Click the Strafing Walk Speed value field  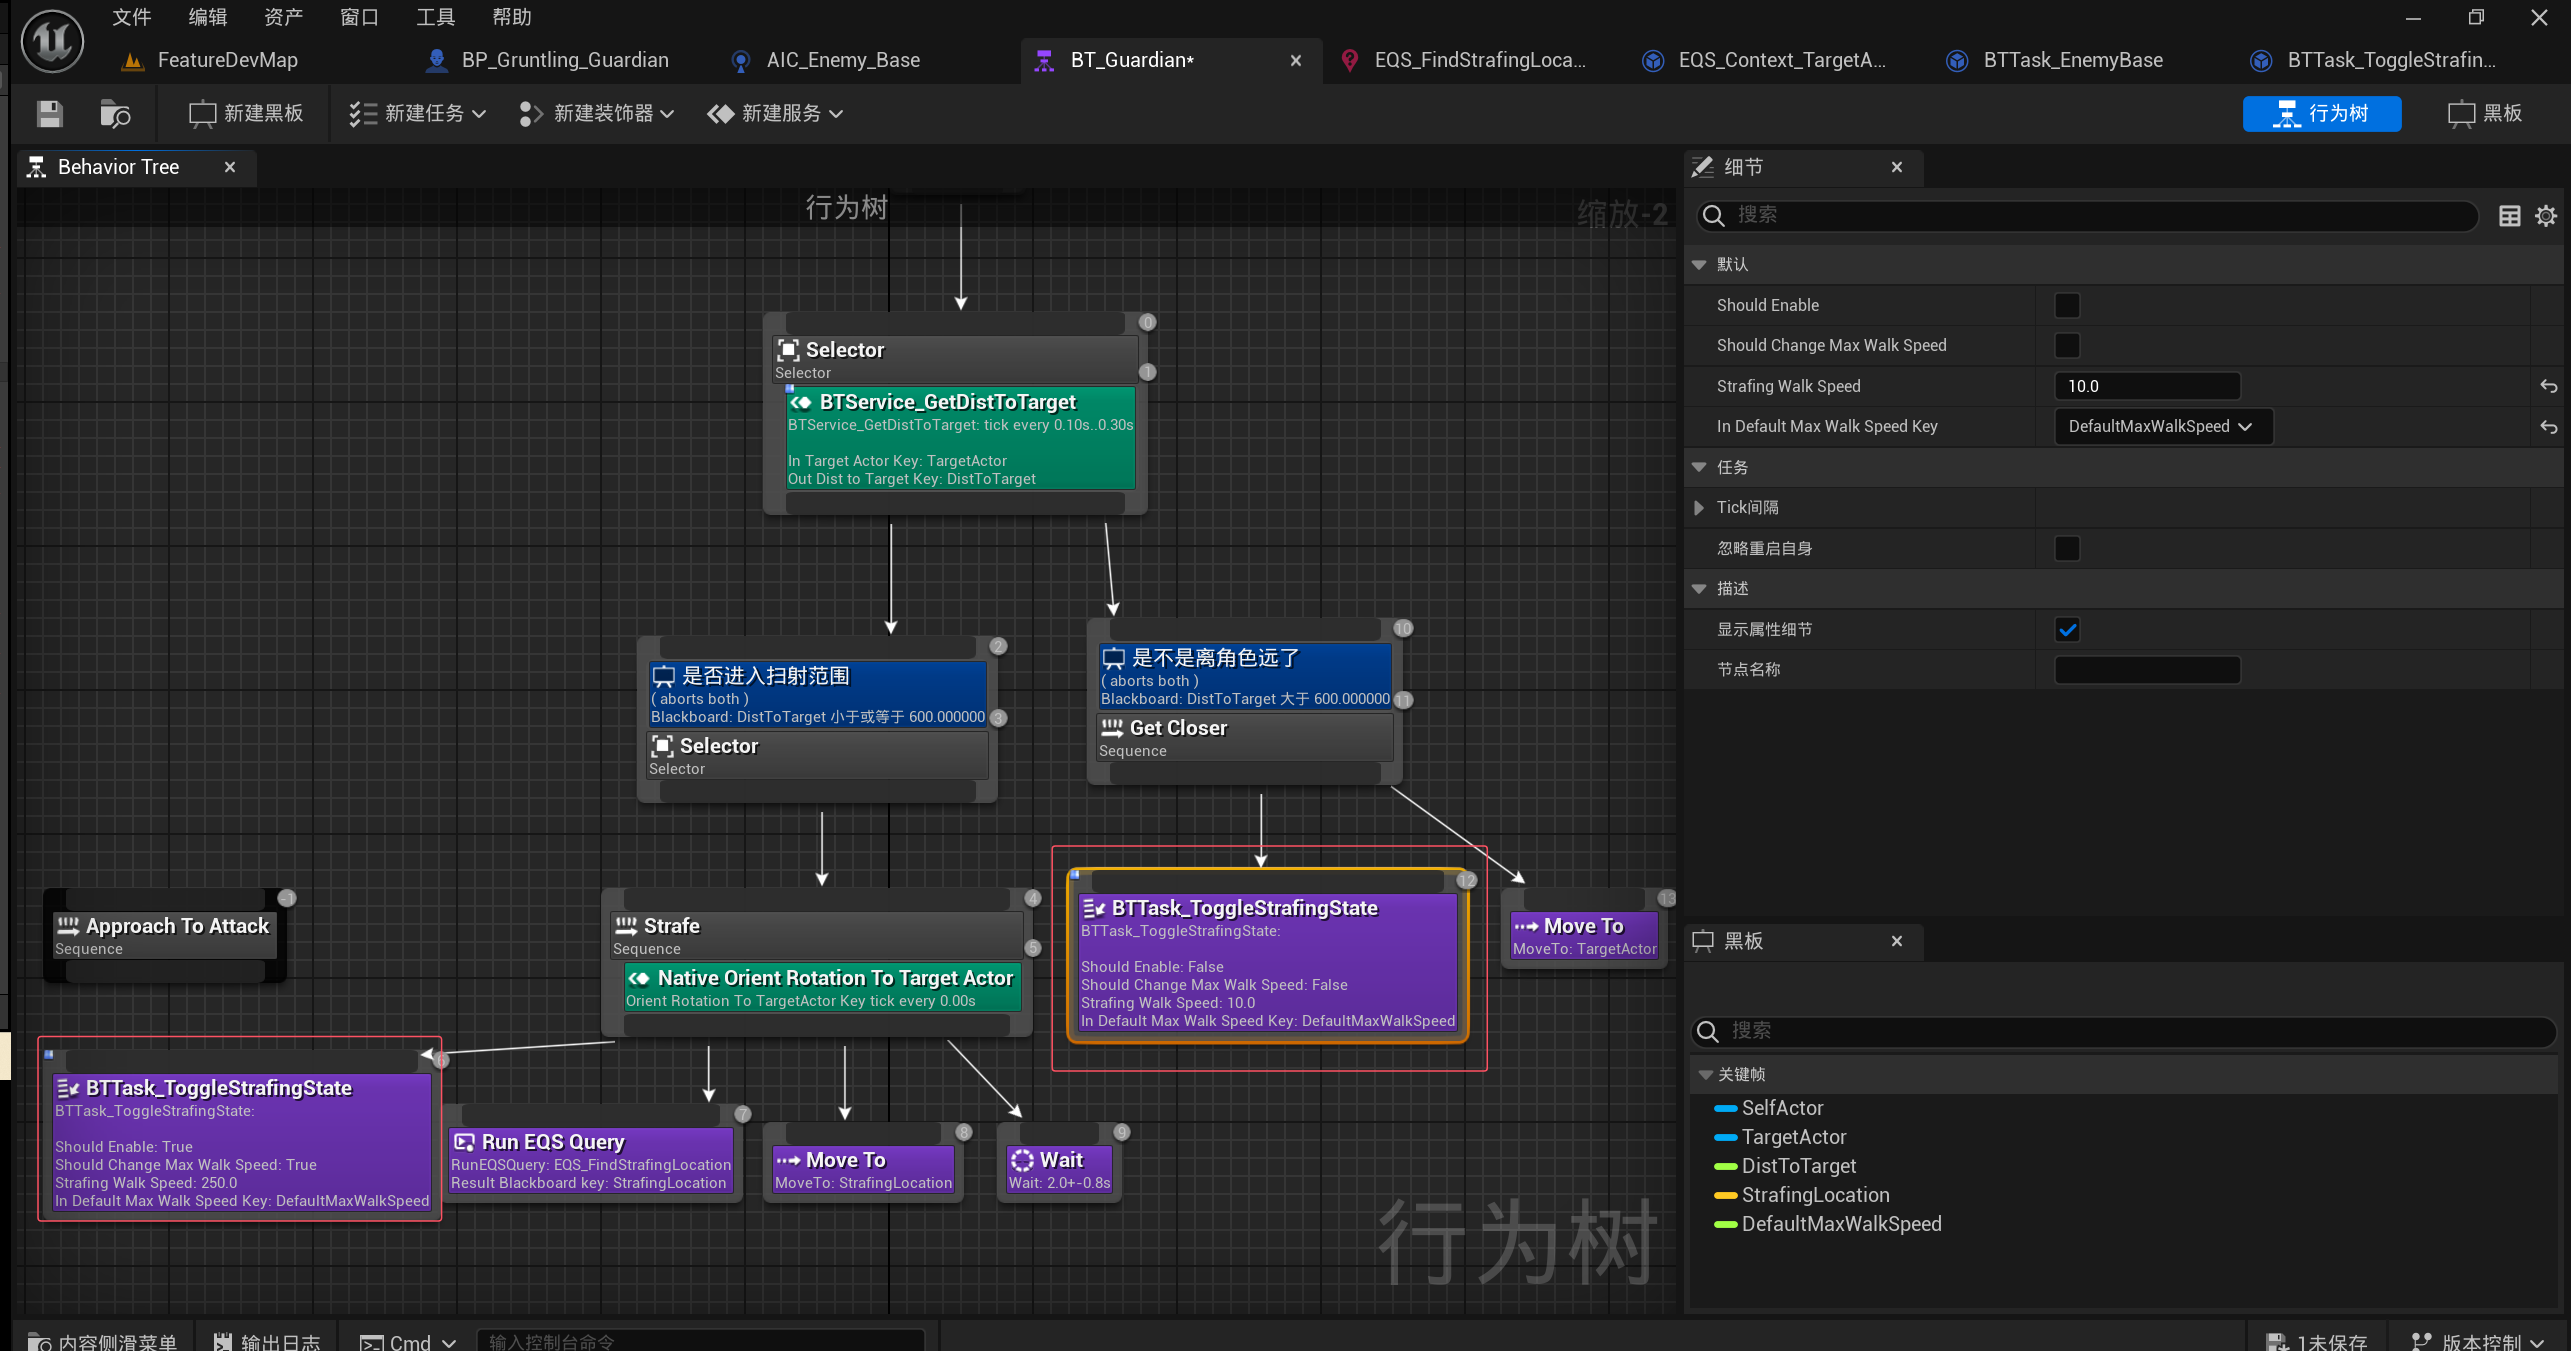coord(2146,386)
